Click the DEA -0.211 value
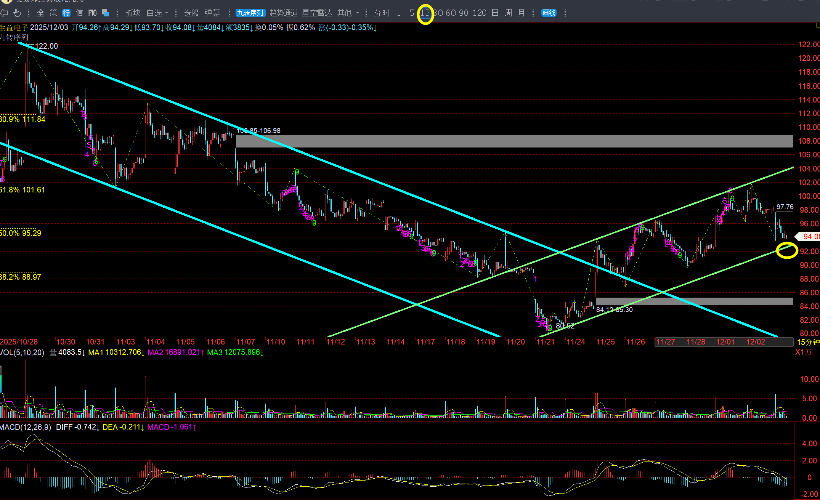Image resolution: width=820 pixels, height=500 pixels. pyautogui.click(x=122, y=427)
